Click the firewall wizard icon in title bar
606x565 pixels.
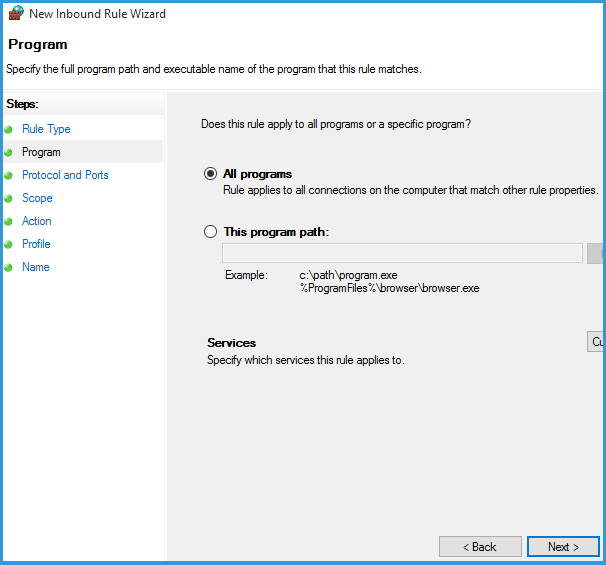click(16, 14)
